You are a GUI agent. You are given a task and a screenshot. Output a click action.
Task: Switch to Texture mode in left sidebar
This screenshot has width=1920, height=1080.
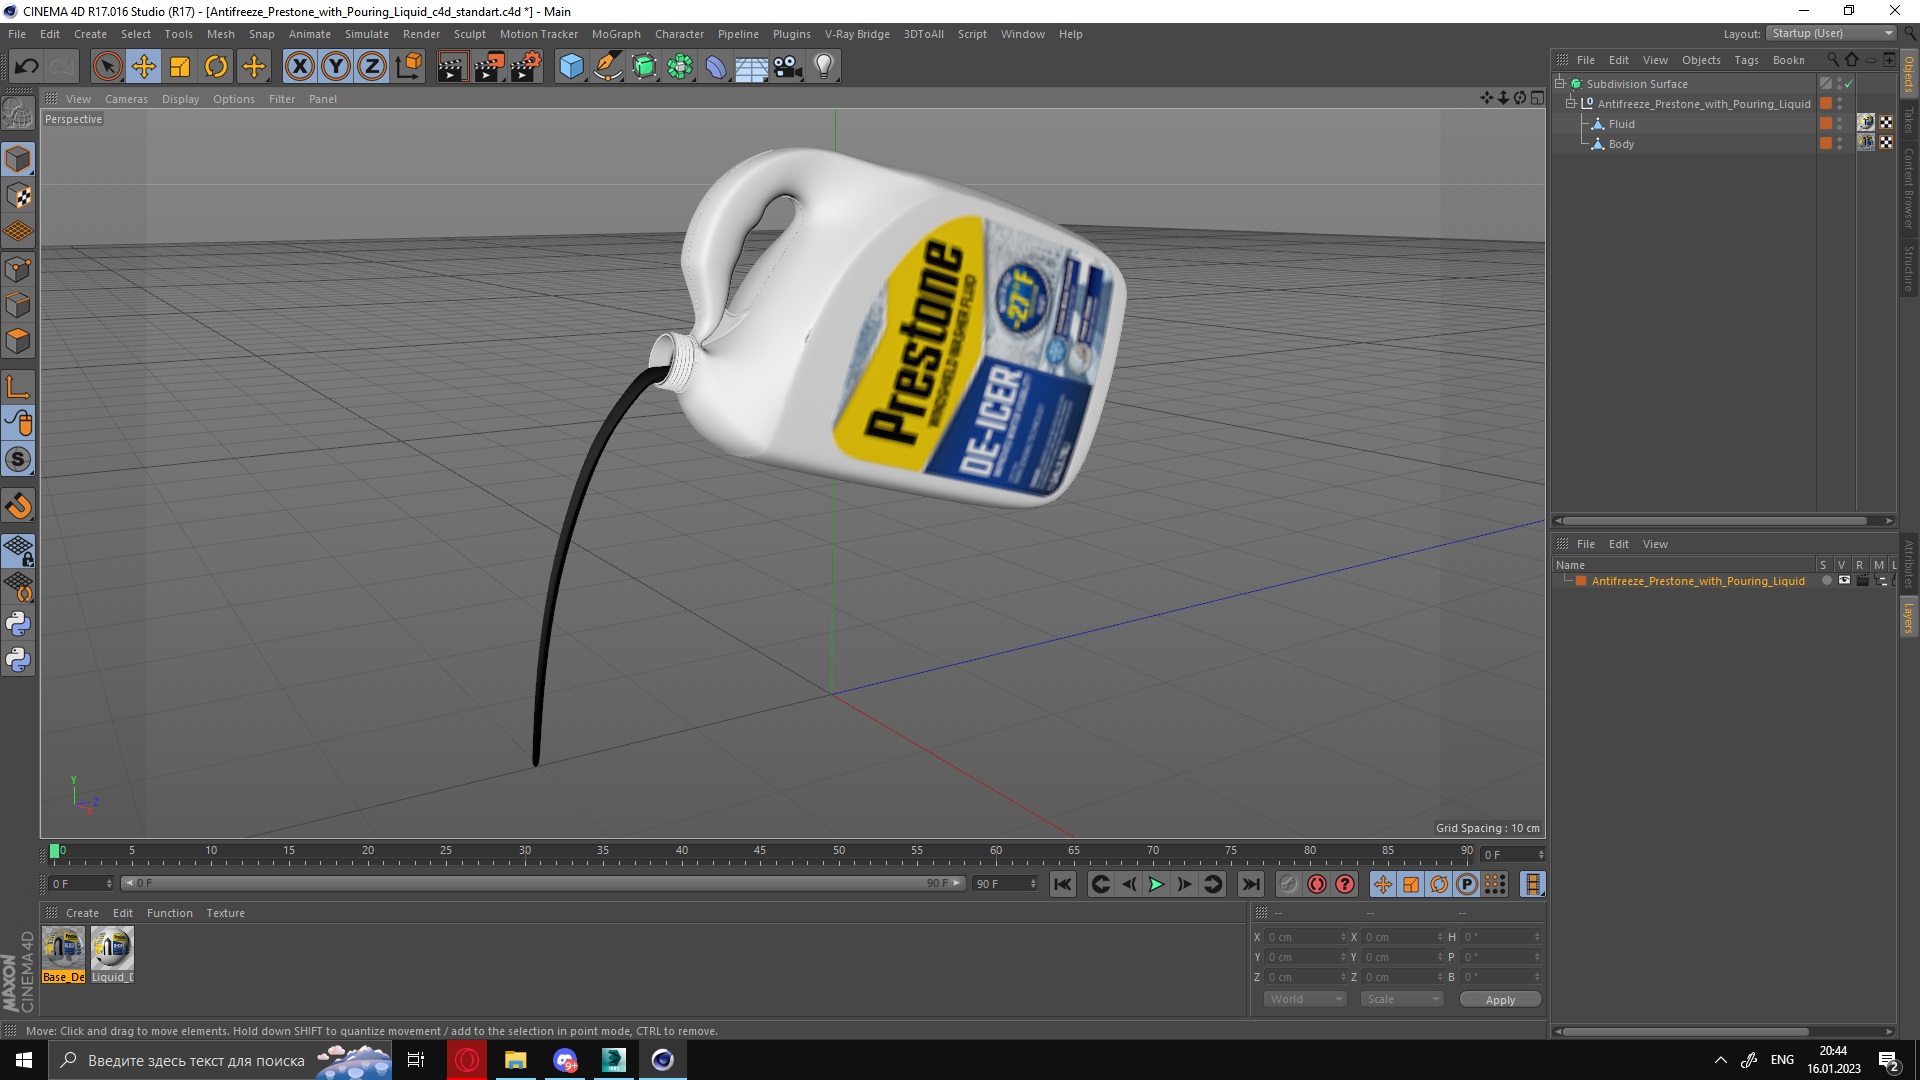18,196
